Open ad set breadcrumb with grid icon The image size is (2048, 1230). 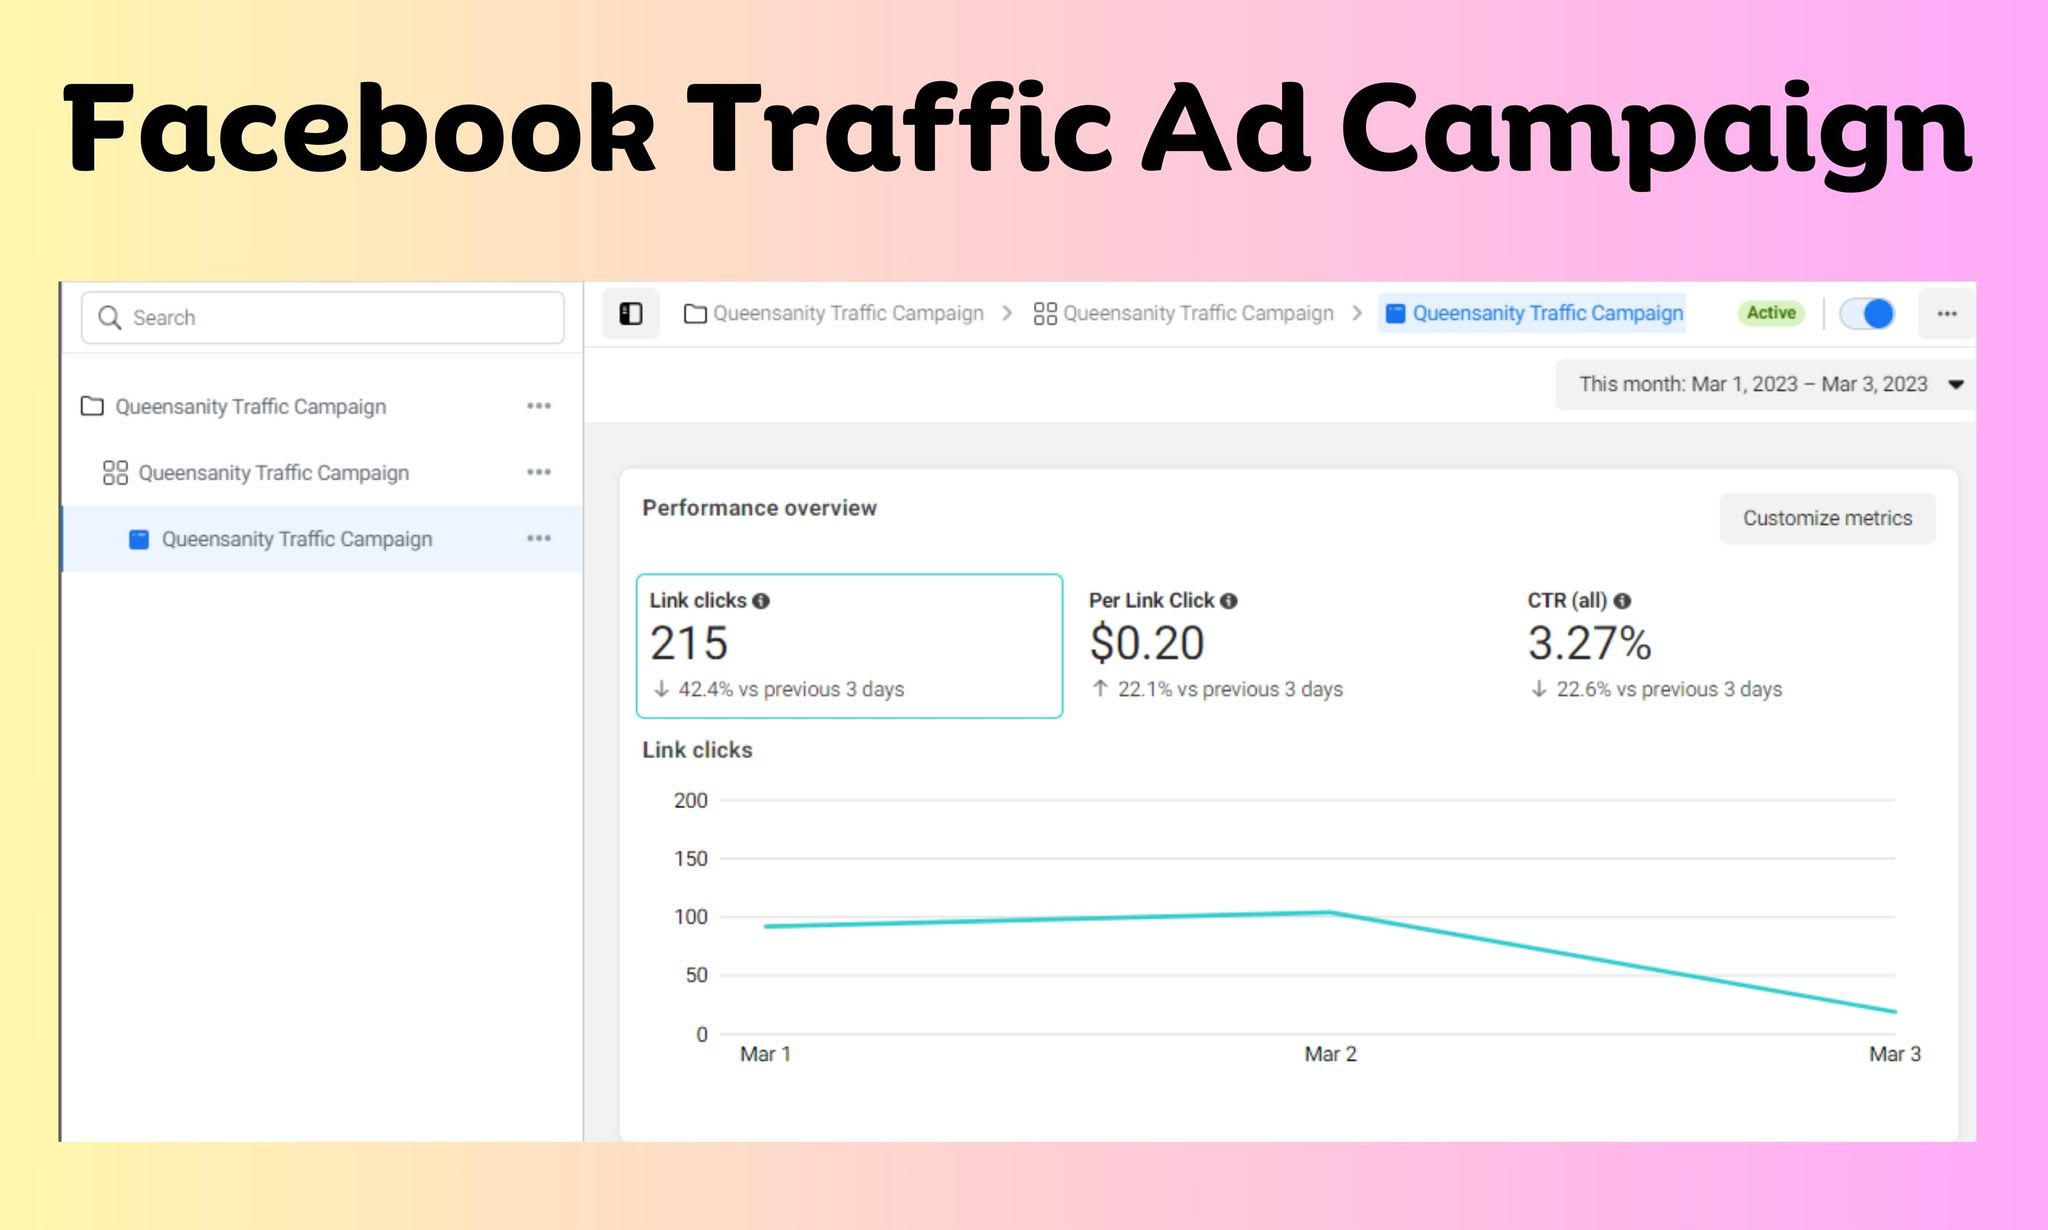point(1184,314)
